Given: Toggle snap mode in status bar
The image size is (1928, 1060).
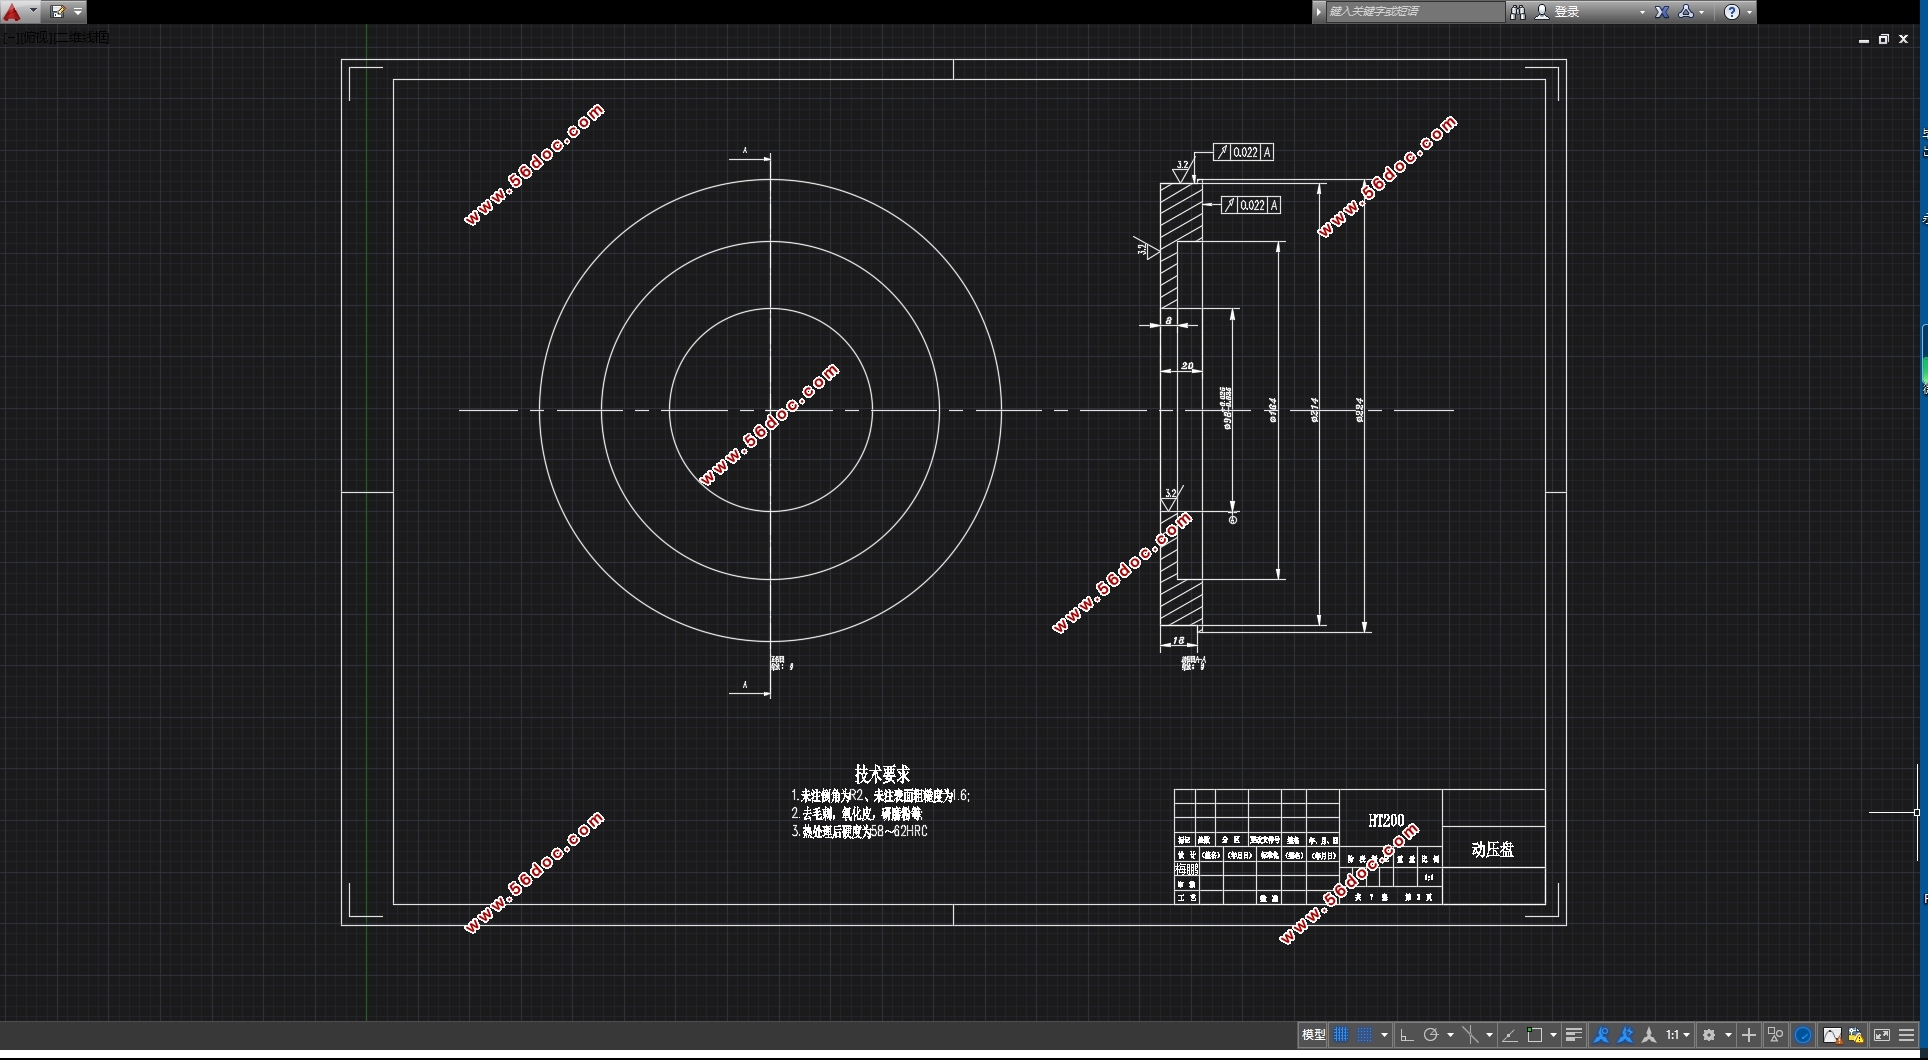Looking at the screenshot, I should pyautogui.click(x=1364, y=1035).
